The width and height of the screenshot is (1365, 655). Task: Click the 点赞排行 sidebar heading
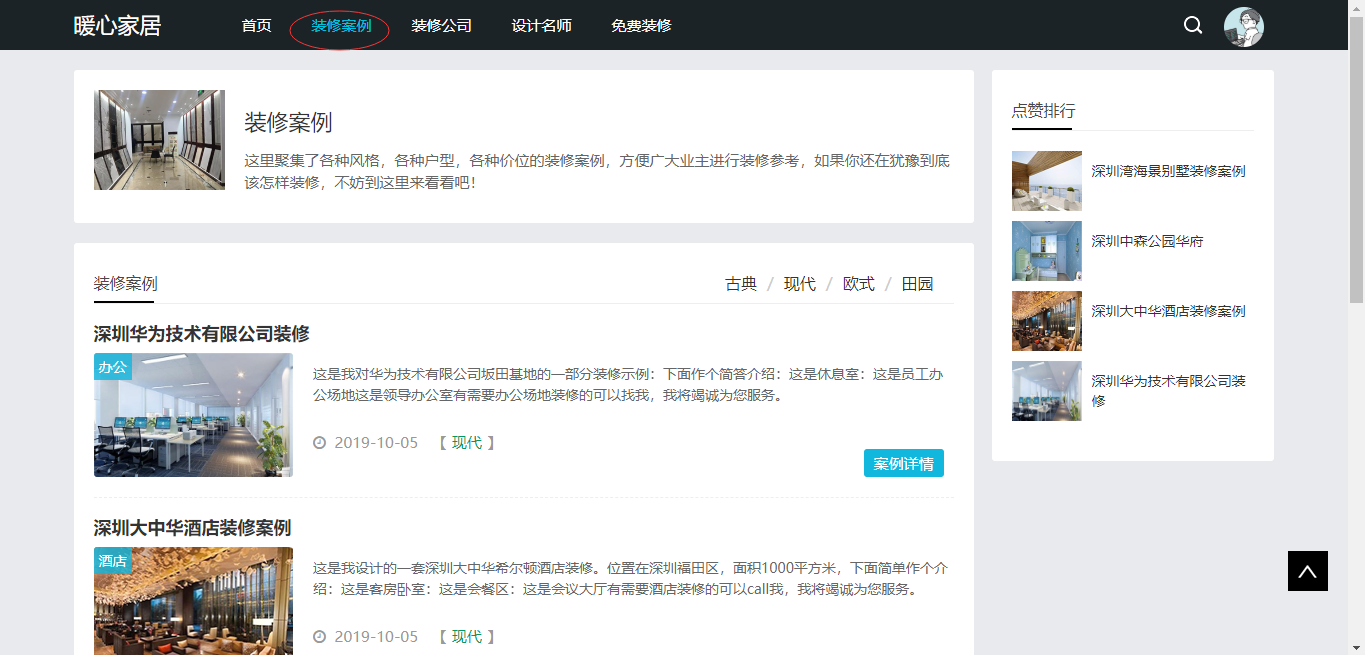[x=1043, y=111]
